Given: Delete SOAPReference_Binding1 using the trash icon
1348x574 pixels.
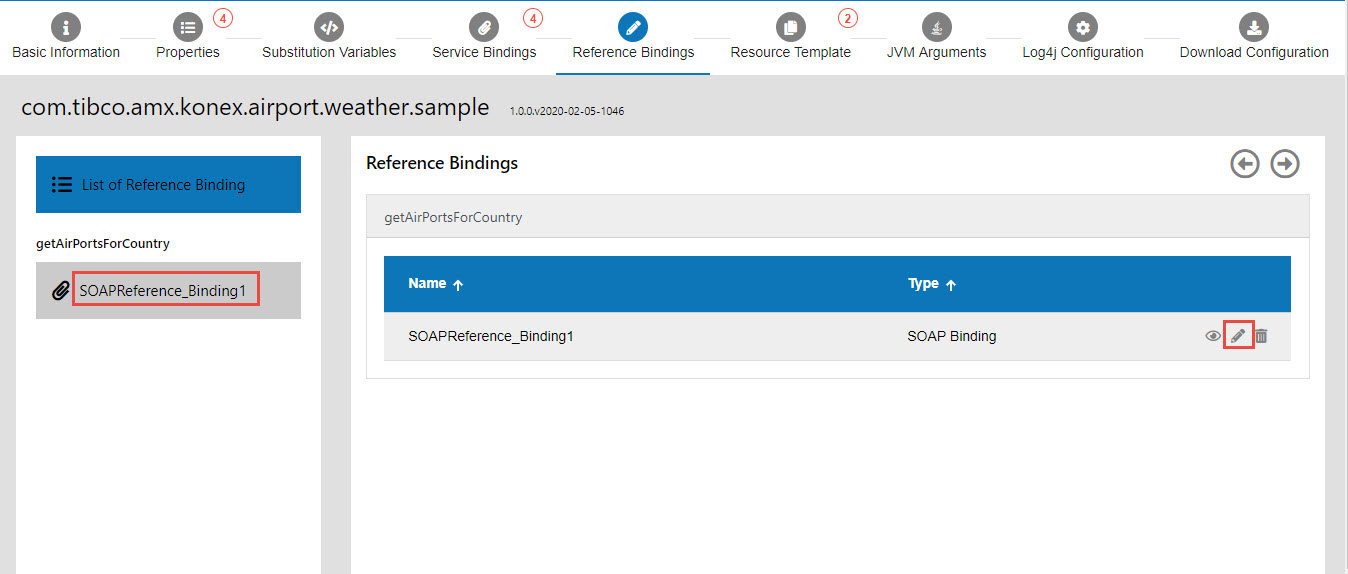Looking at the screenshot, I should click(x=1261, y=336).
